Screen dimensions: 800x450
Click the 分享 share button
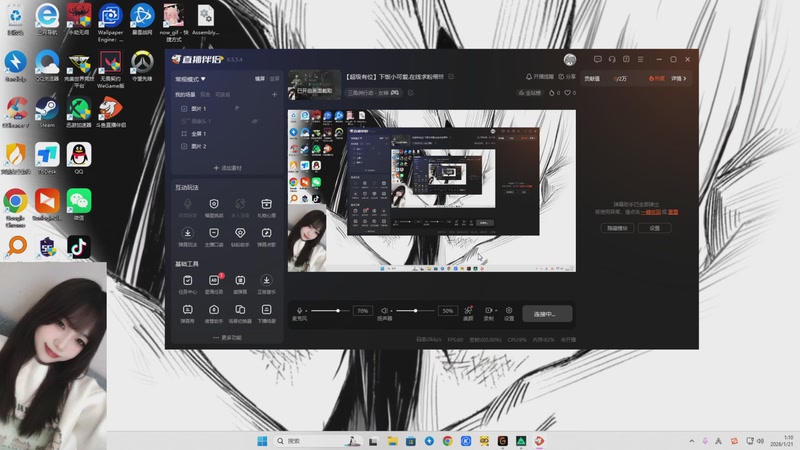[x=567, y=77]
